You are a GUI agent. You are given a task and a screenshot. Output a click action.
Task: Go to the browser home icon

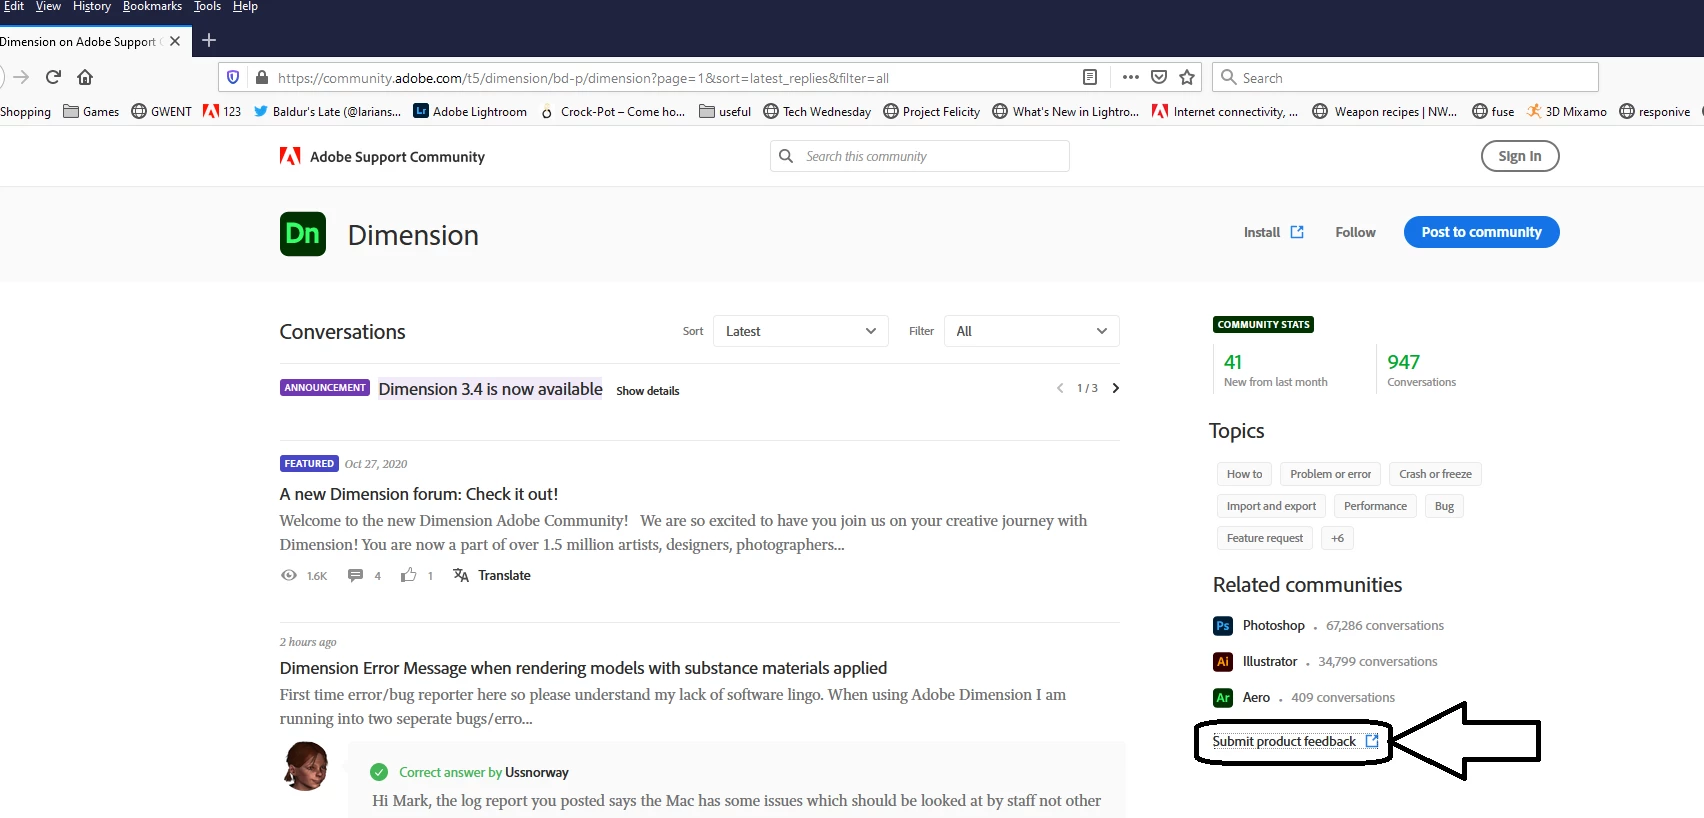click(x=85, y=77)
